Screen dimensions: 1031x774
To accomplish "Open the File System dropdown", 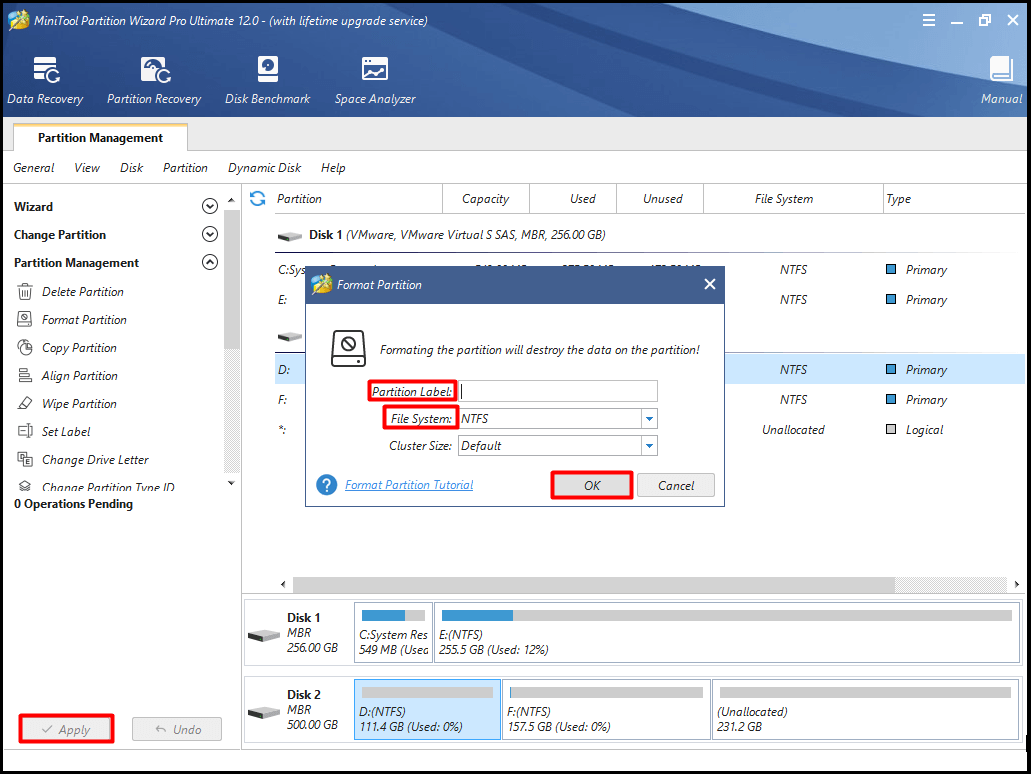I will [649, 418].
